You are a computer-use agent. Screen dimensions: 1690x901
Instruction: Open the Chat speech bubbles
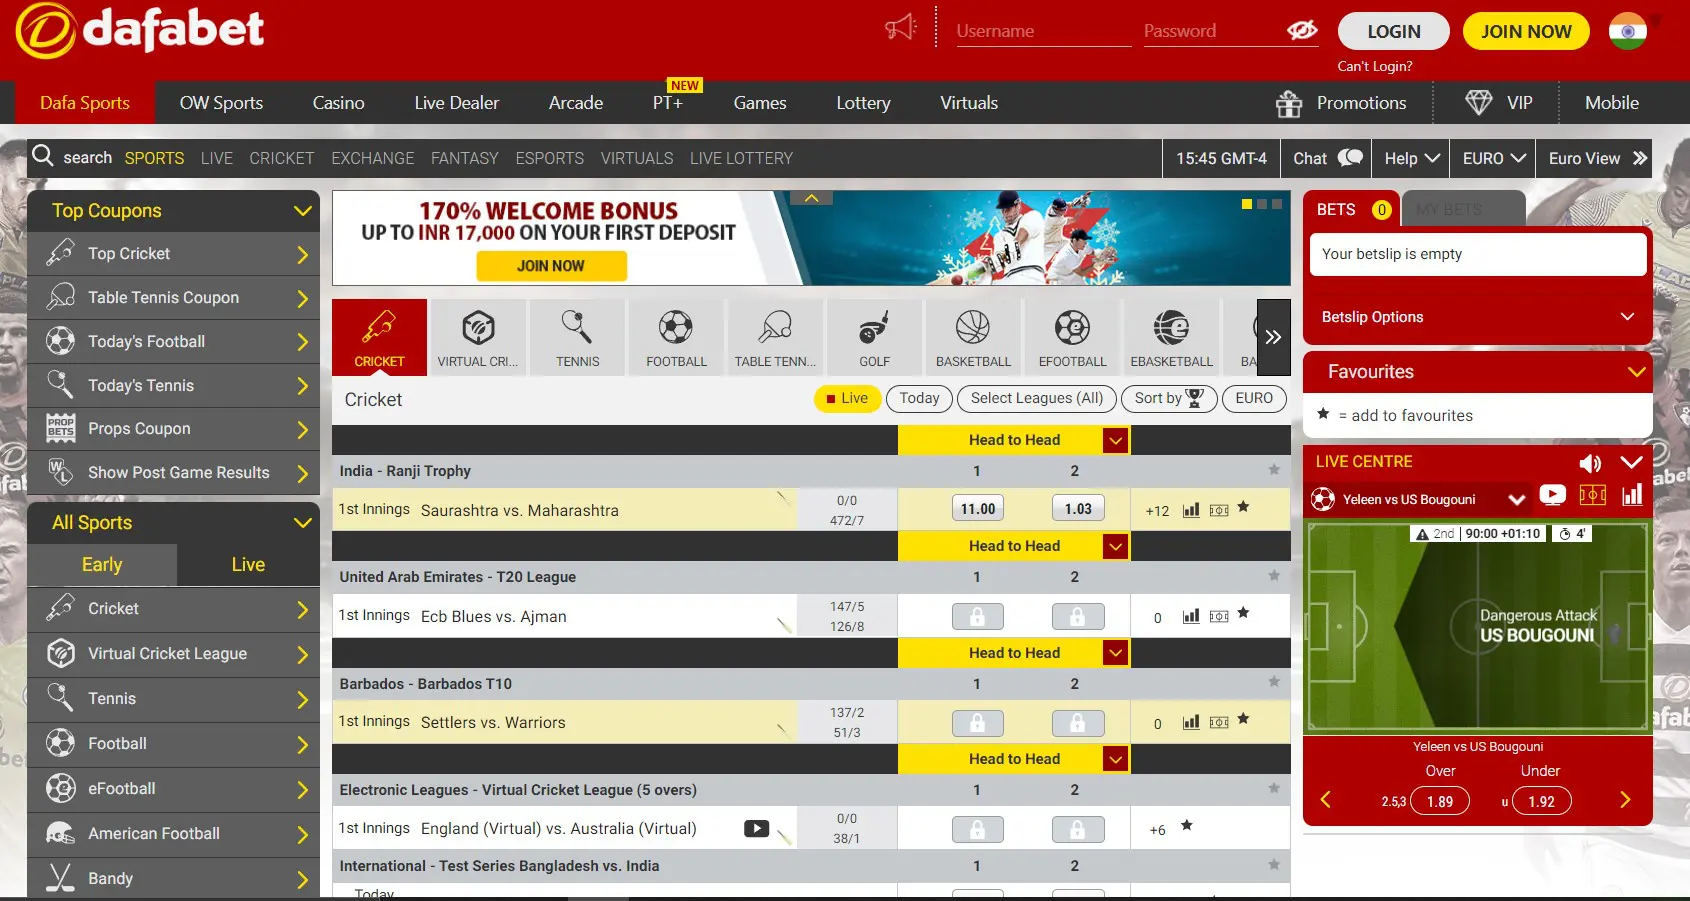(x=1350, y=158)
